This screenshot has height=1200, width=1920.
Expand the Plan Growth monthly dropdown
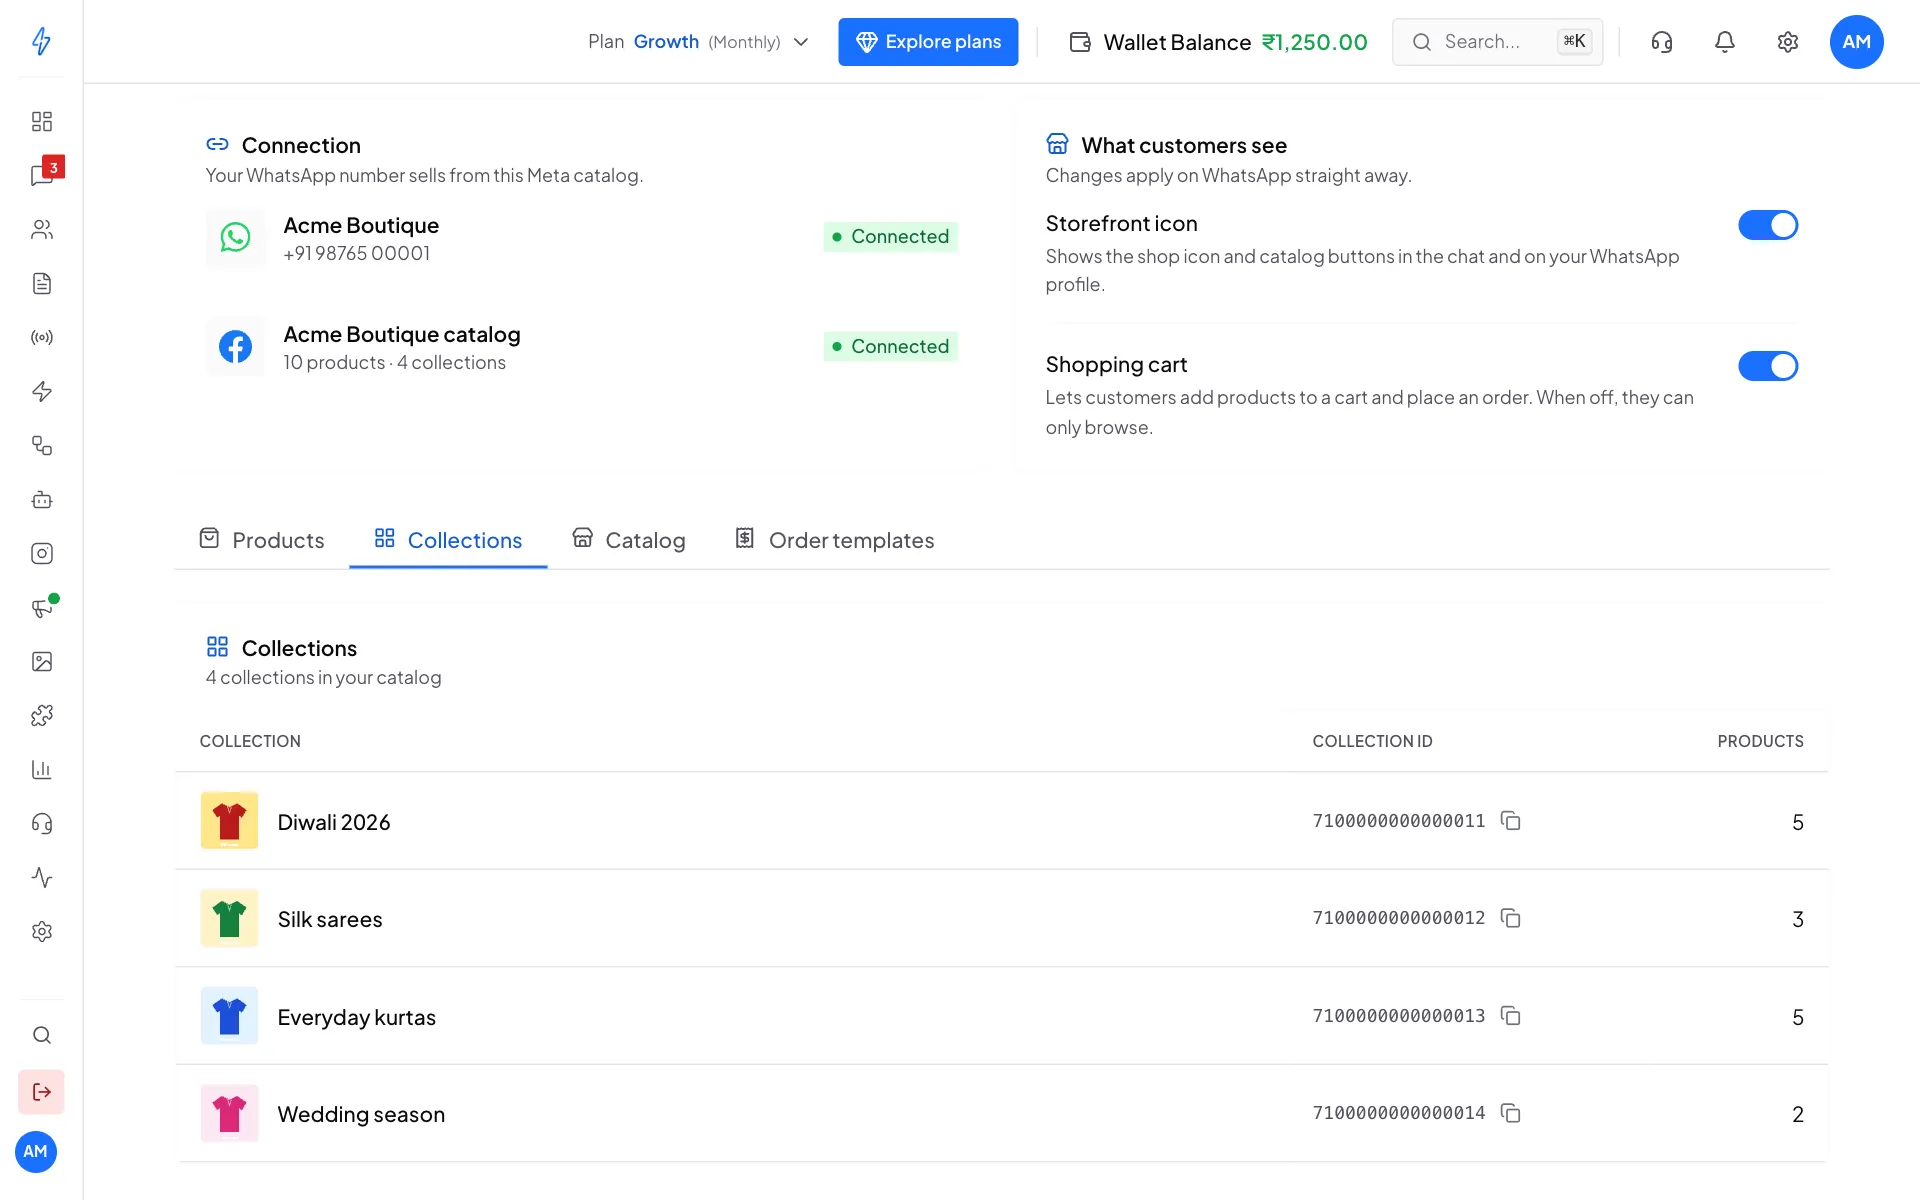pos(698,42)
